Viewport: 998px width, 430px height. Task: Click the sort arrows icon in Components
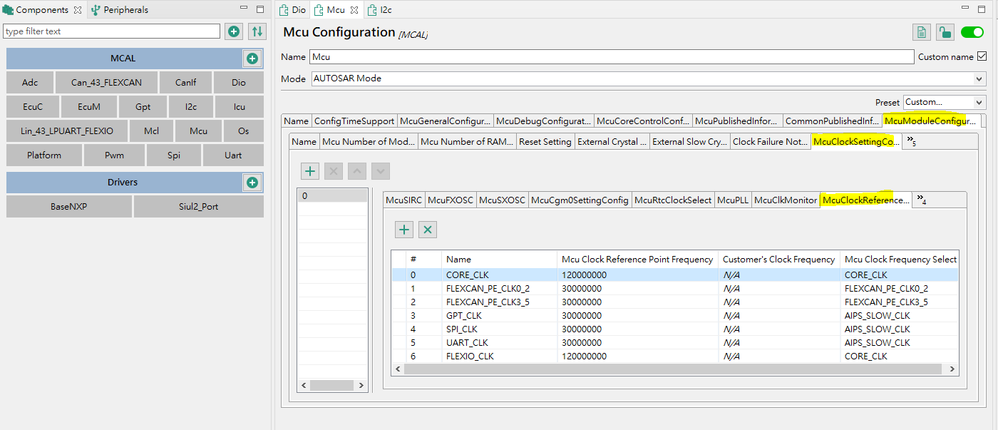point(256,32)
